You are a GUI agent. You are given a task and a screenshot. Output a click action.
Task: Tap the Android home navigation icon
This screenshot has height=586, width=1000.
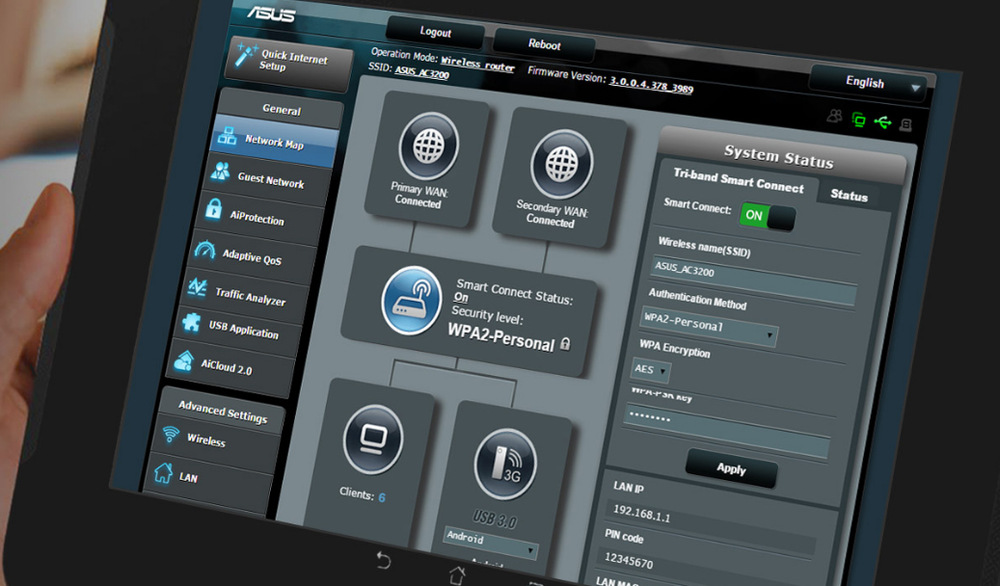click(x=457, y=574)
